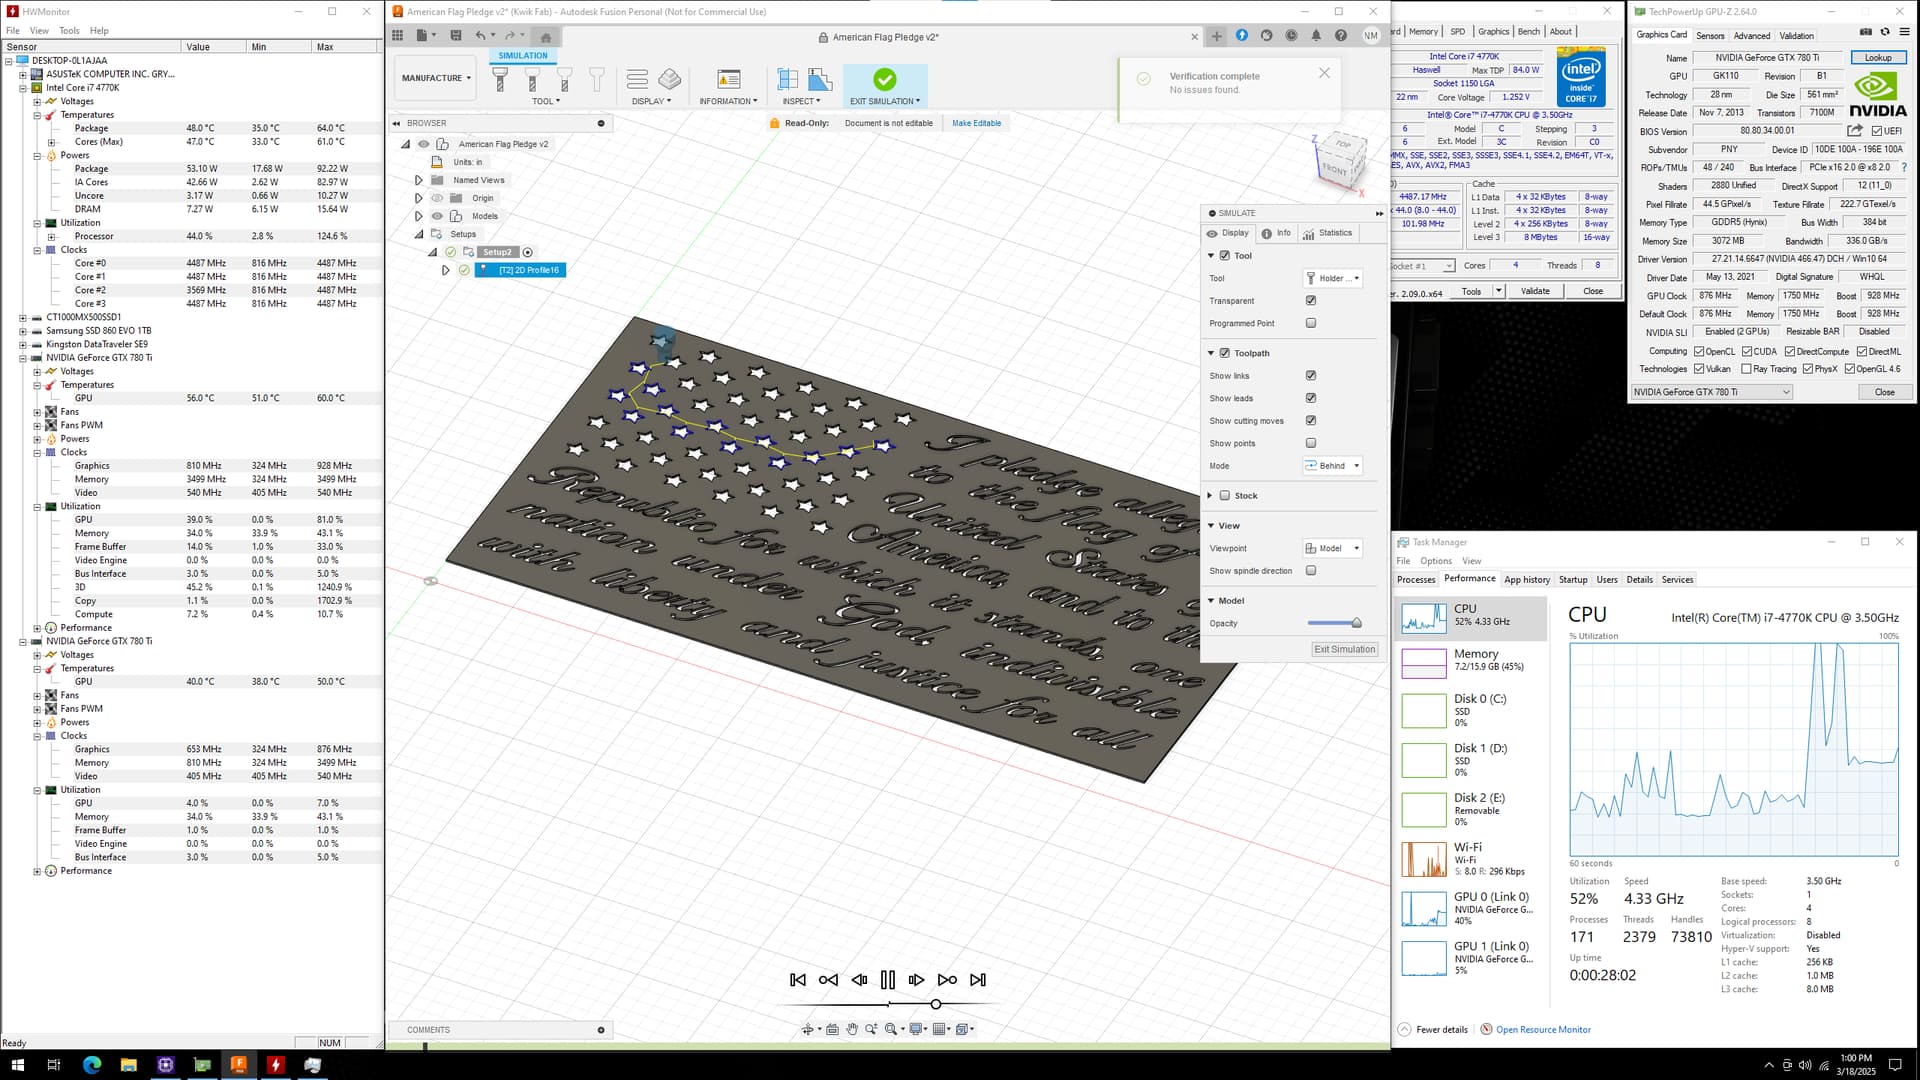Toggle Show links checkbox
This screenshot has width=1920, height=1080.
tap(1311, 375)
